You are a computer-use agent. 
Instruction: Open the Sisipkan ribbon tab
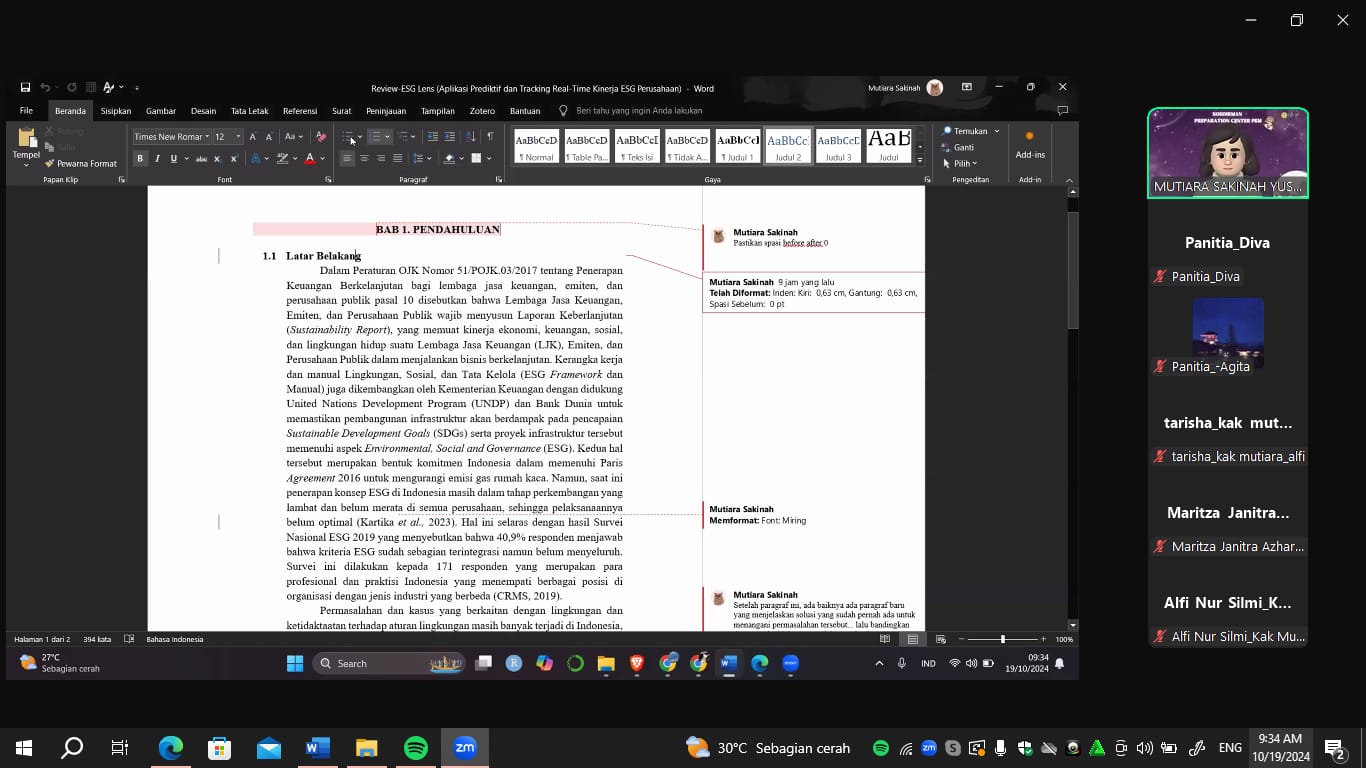tap(116, 111)
